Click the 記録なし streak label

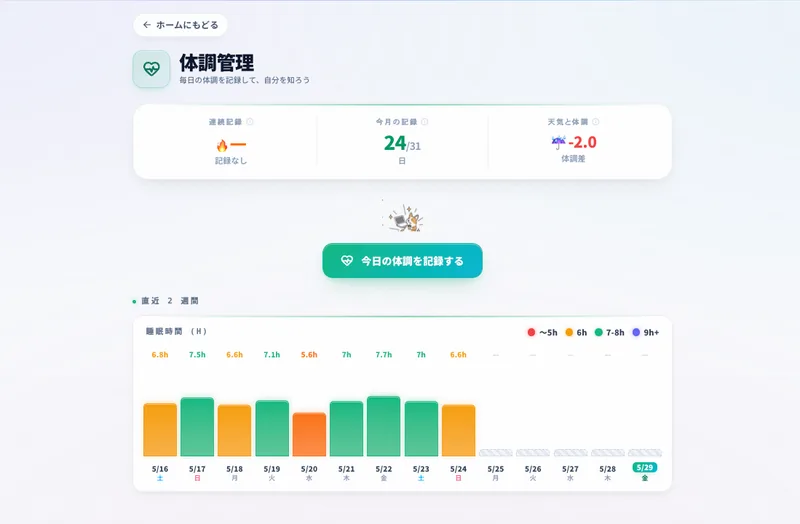(231, 161)
